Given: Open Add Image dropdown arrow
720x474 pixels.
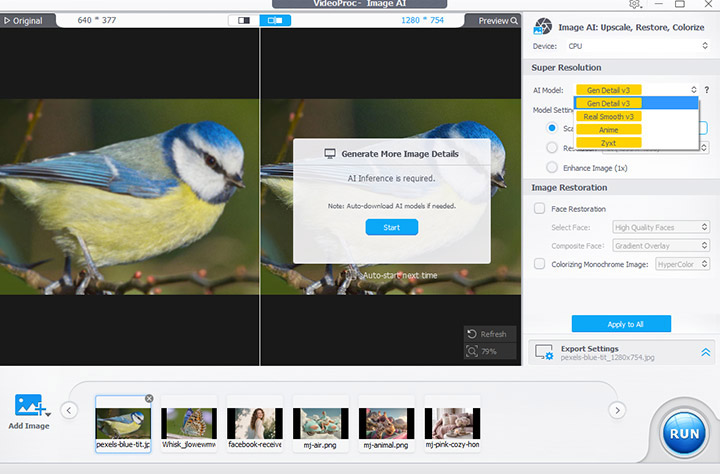Looking at the screenshot, I should 48,414.
